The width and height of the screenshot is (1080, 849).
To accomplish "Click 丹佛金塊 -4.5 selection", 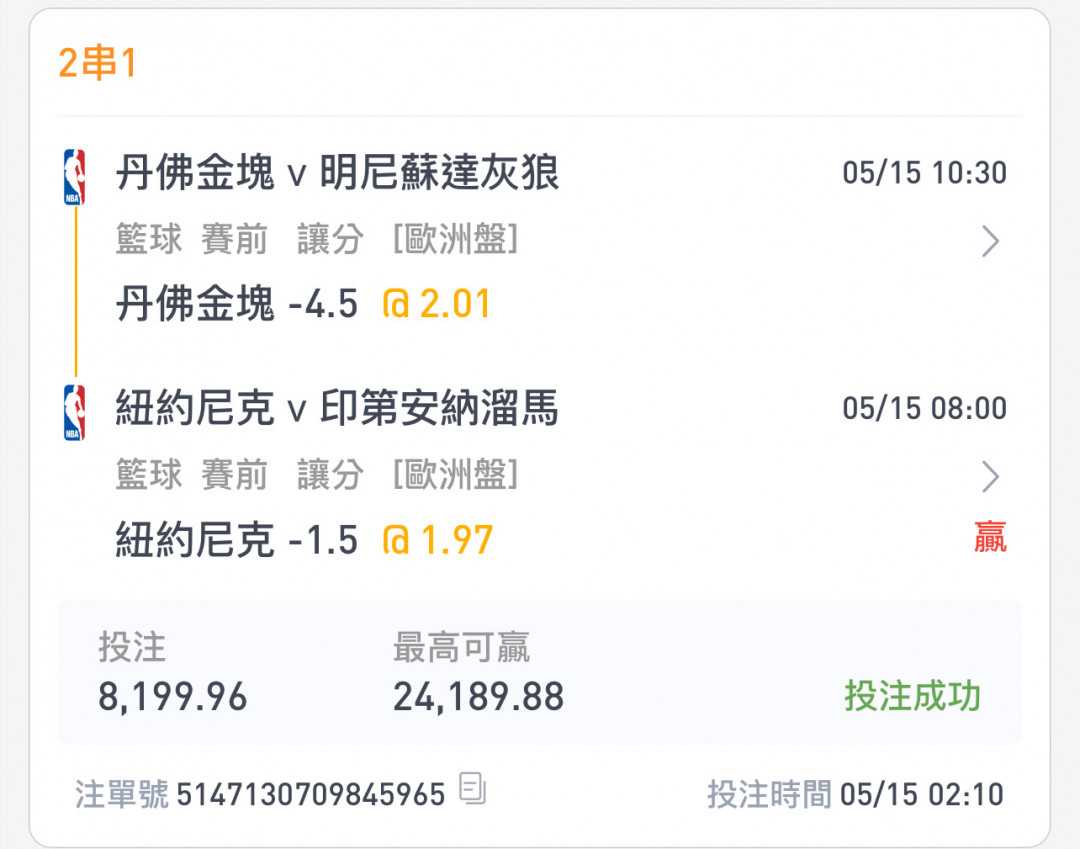I will [236, 304].
